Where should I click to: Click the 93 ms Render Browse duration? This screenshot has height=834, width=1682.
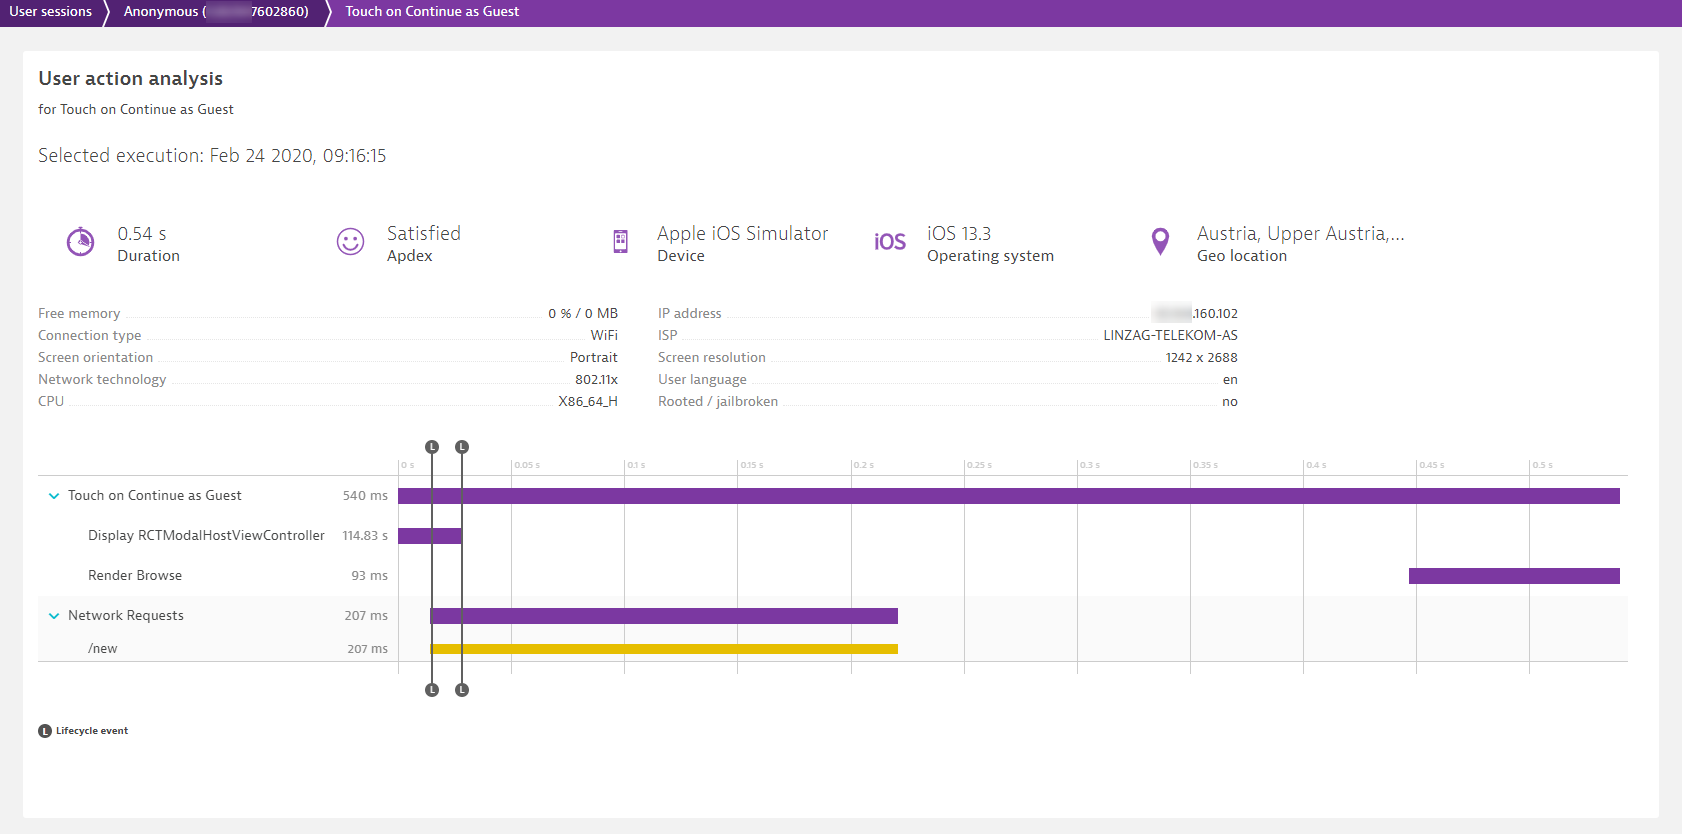pyautogui.click(x=370, y=576)
